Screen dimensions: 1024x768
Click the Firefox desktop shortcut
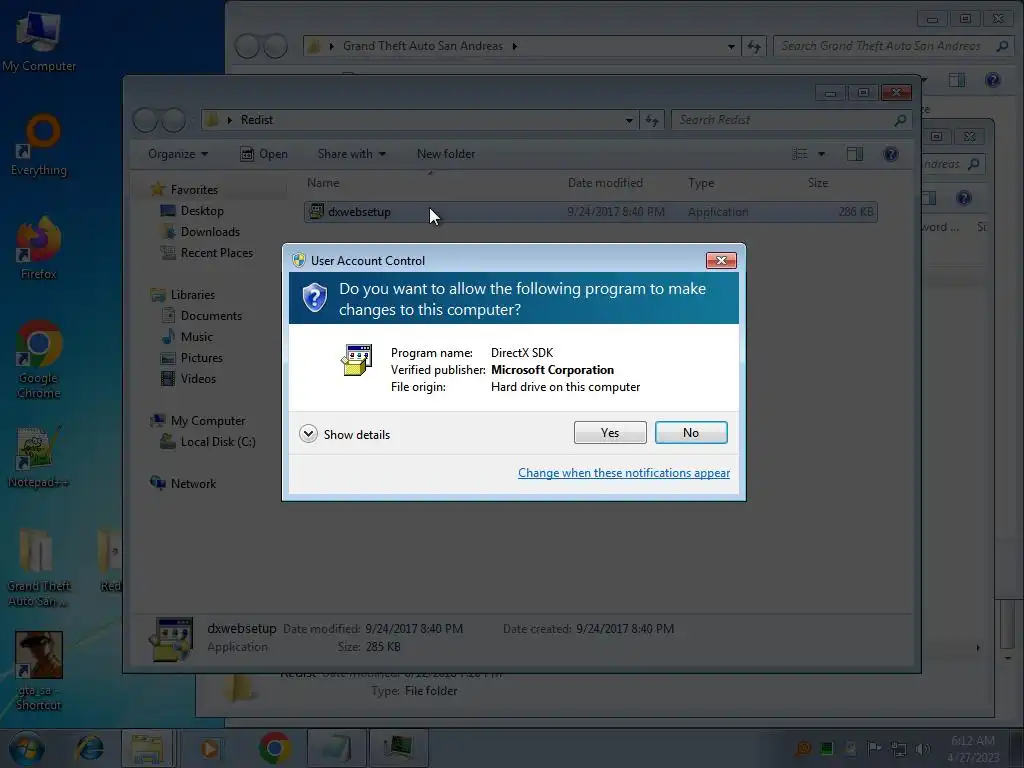(x=39, y=249)
